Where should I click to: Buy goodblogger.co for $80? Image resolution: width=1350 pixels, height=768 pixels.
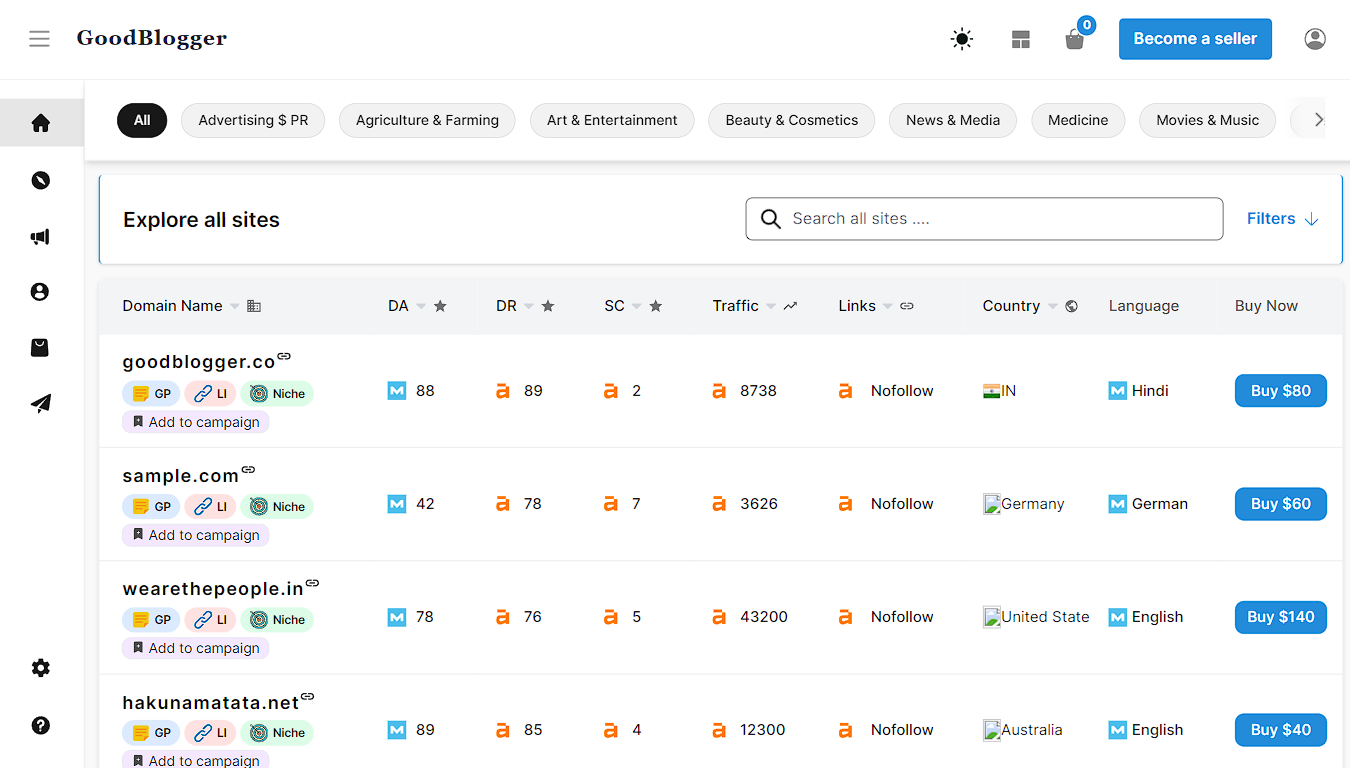(x=1280, y=391)
